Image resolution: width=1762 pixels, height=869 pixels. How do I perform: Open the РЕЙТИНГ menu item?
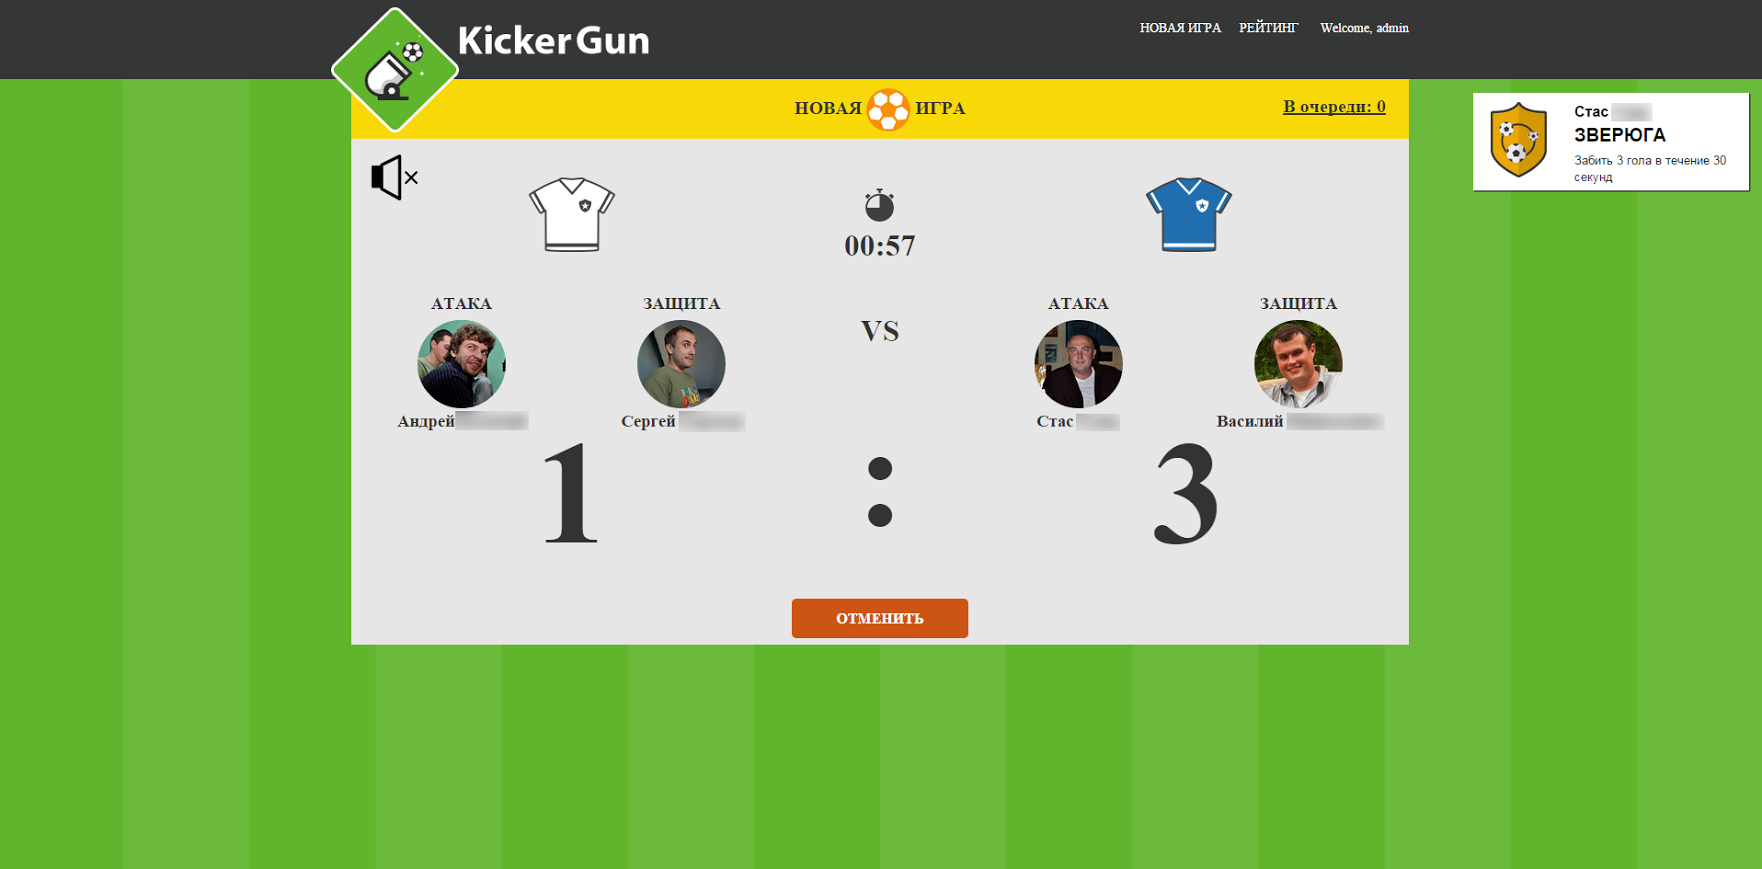point(1268,28)
